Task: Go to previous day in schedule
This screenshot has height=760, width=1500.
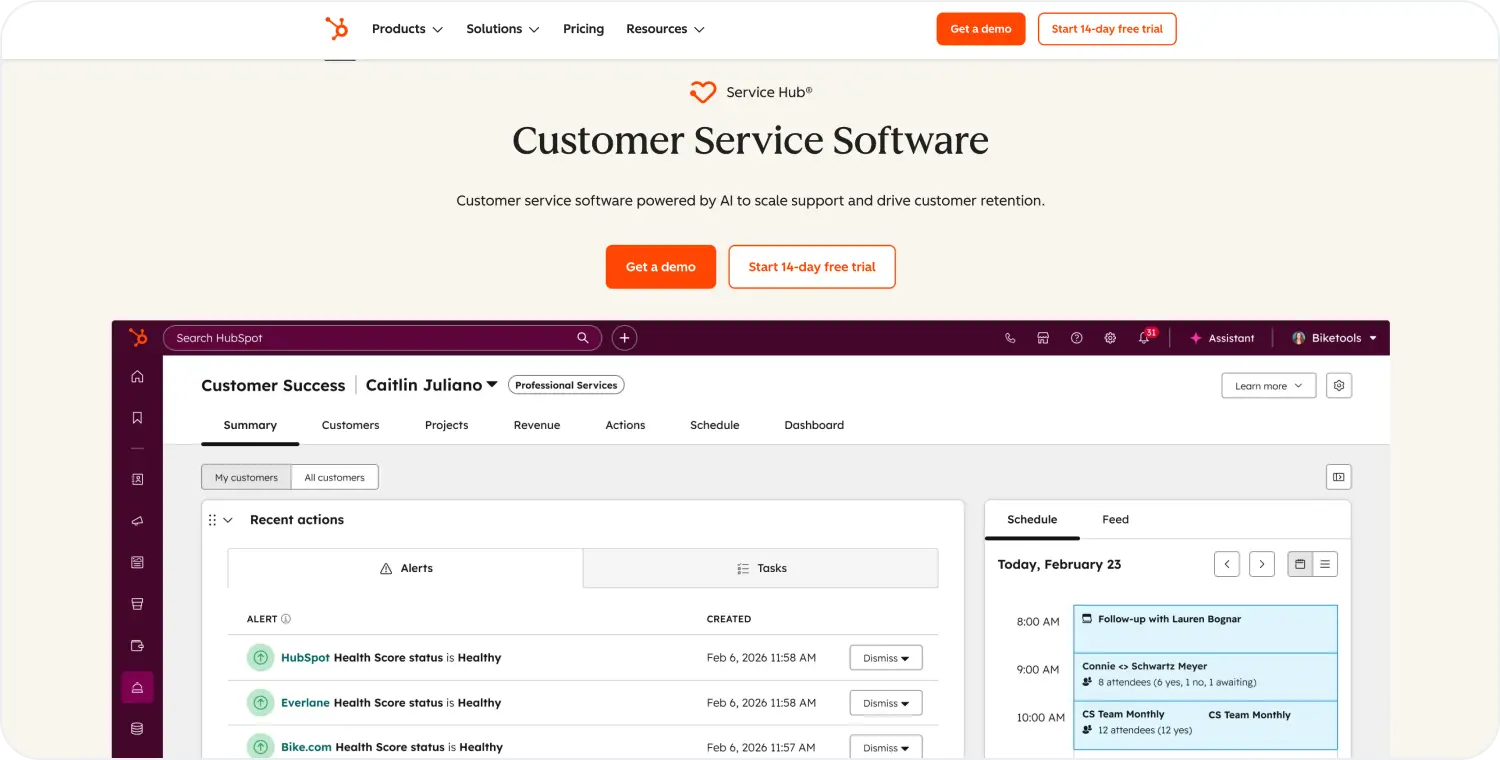Action: pos(1227,564)
